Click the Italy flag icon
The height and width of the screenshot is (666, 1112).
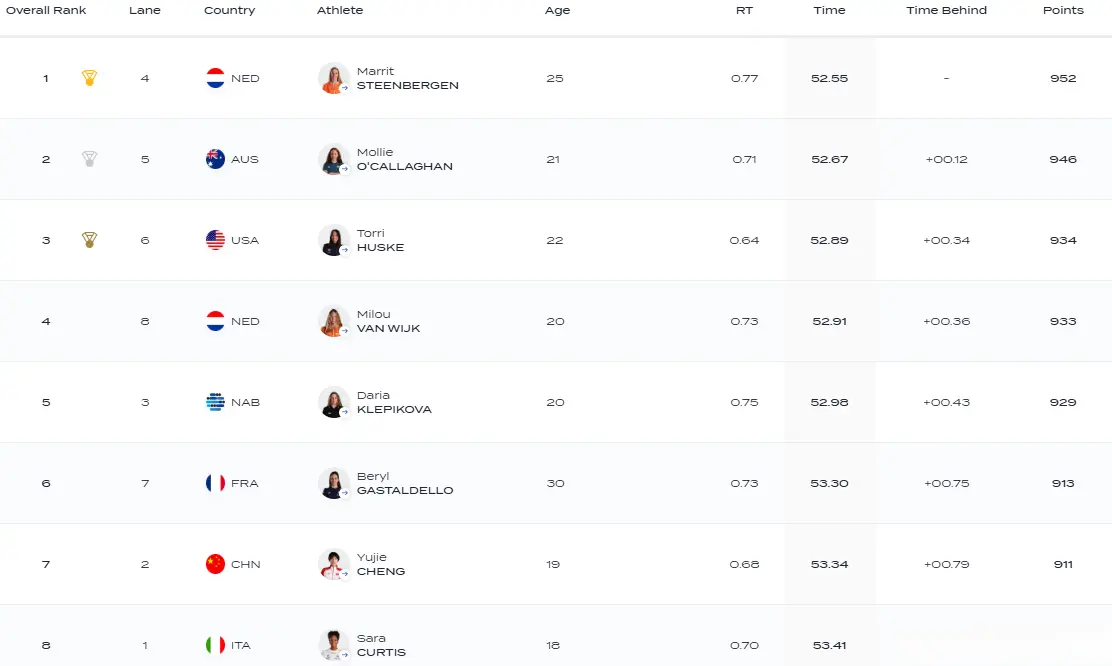pos(215,645)
